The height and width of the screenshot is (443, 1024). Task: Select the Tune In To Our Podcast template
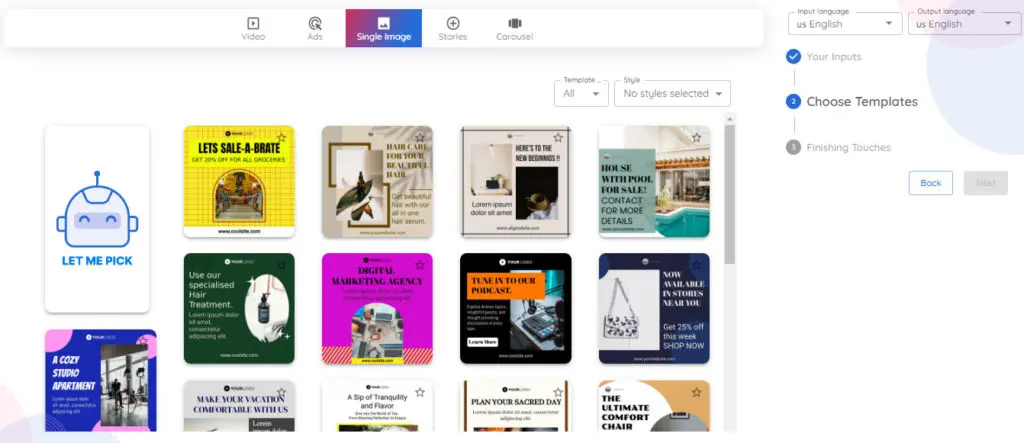click(x=516, y=308)
